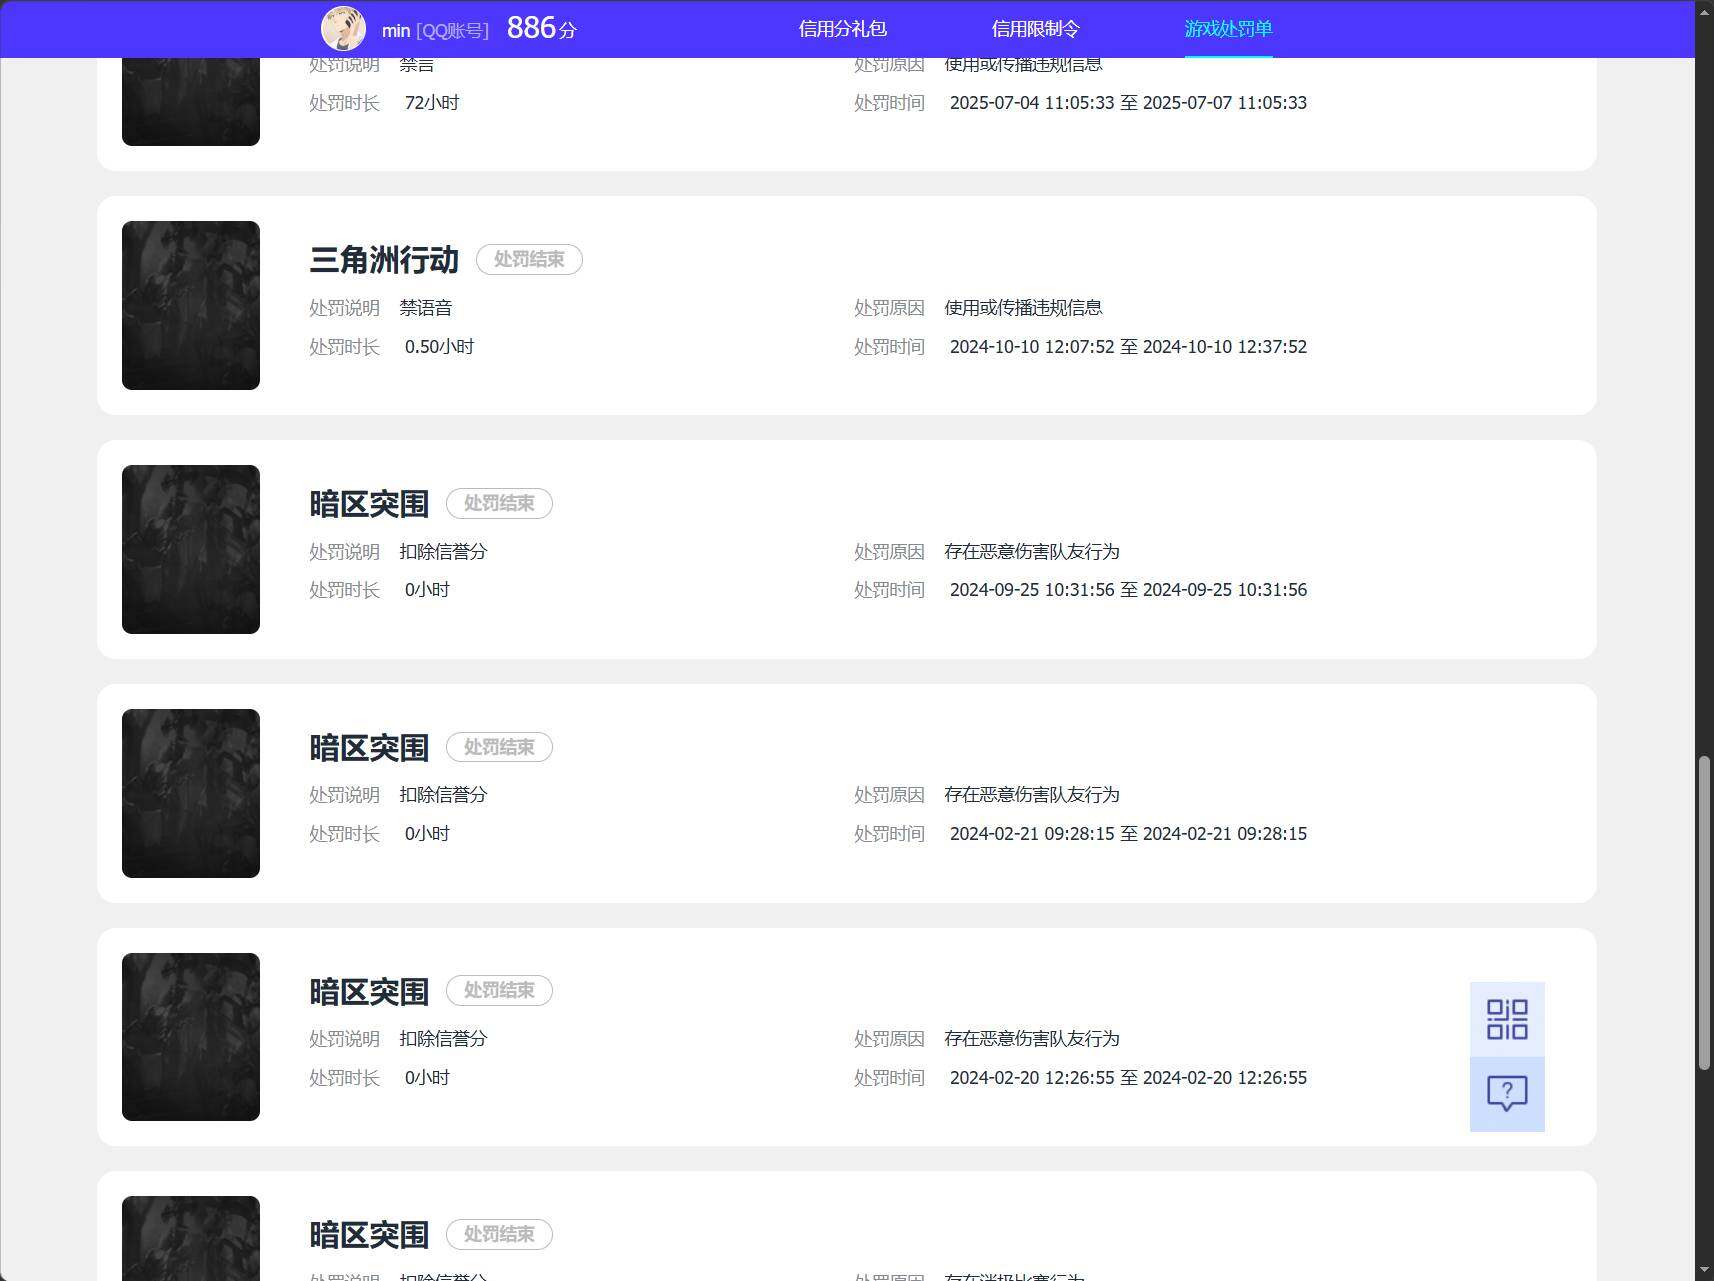Open thumbnail of the 2024-09-25 暗区突围 record
The height and width of the screenshot is (1281, 1714).
click(x=191, y=549)
